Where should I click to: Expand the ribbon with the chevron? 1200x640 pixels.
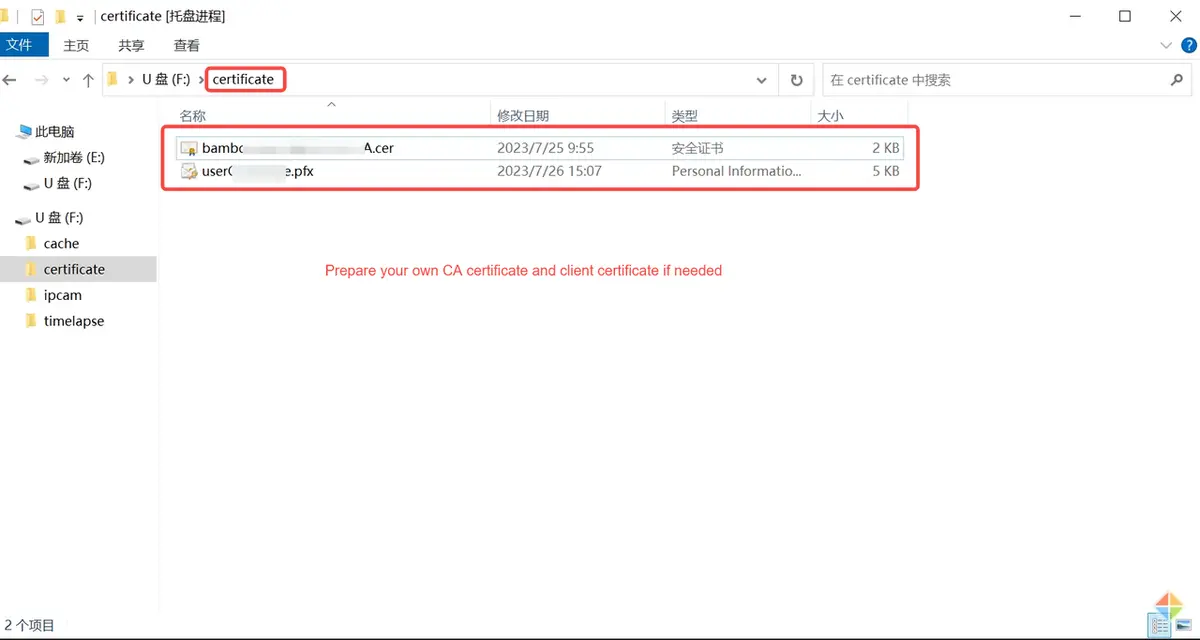coord(1166,45)
